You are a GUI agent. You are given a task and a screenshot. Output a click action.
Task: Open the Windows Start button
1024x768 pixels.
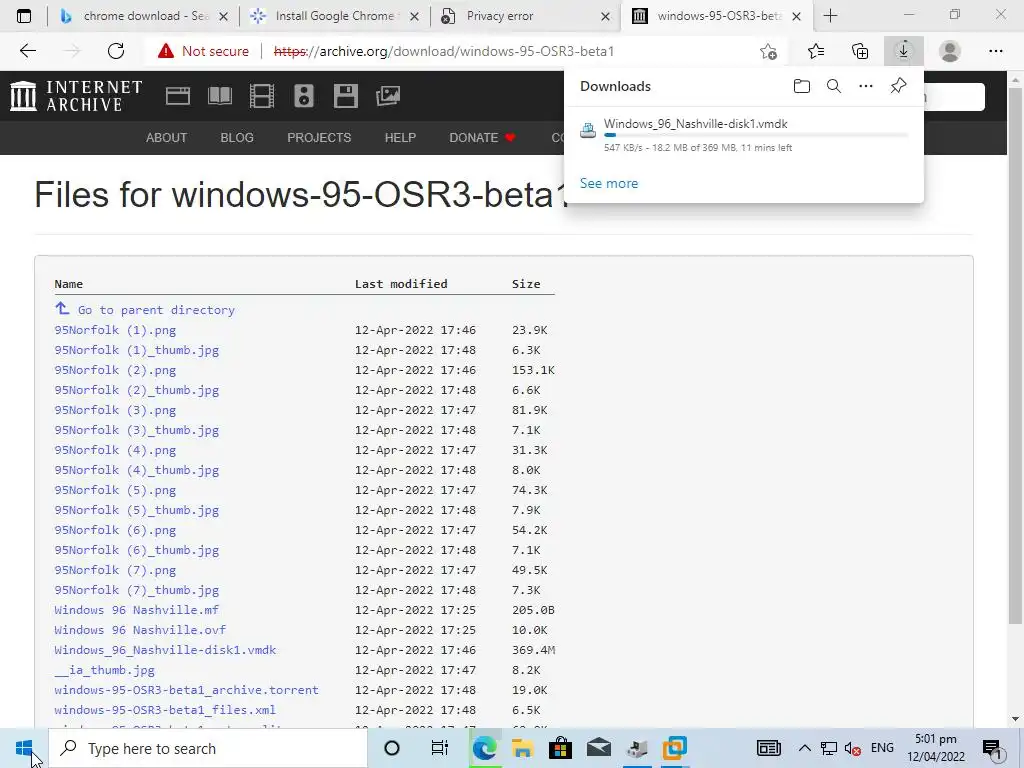click(24, 748)
